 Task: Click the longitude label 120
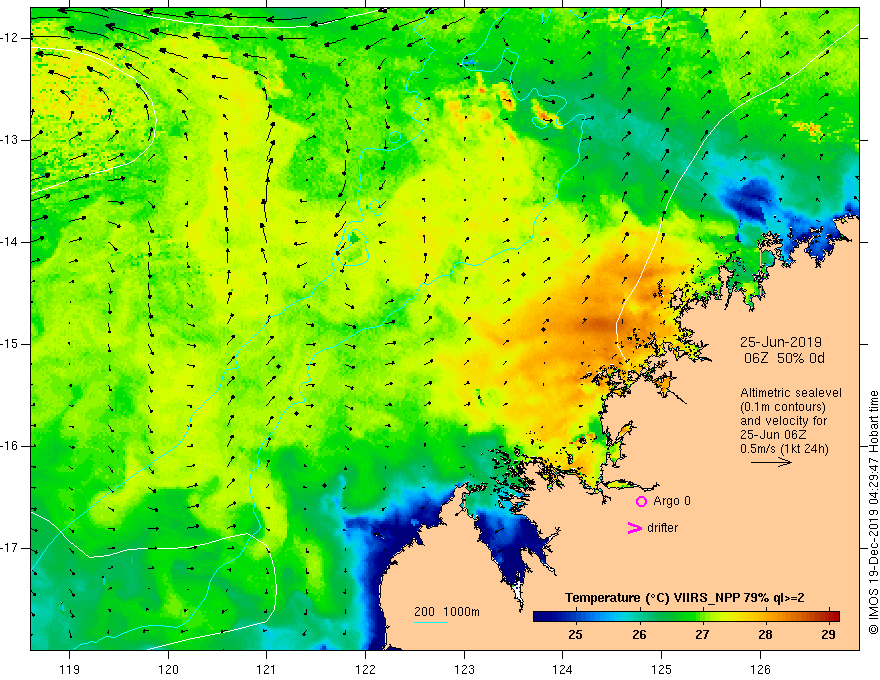(x=168, y=669)
